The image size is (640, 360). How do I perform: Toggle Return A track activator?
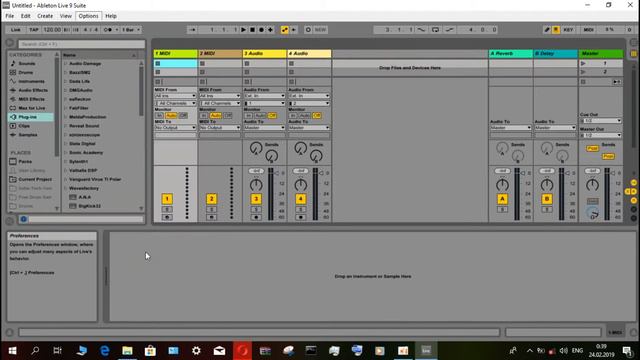pos(502,199)
